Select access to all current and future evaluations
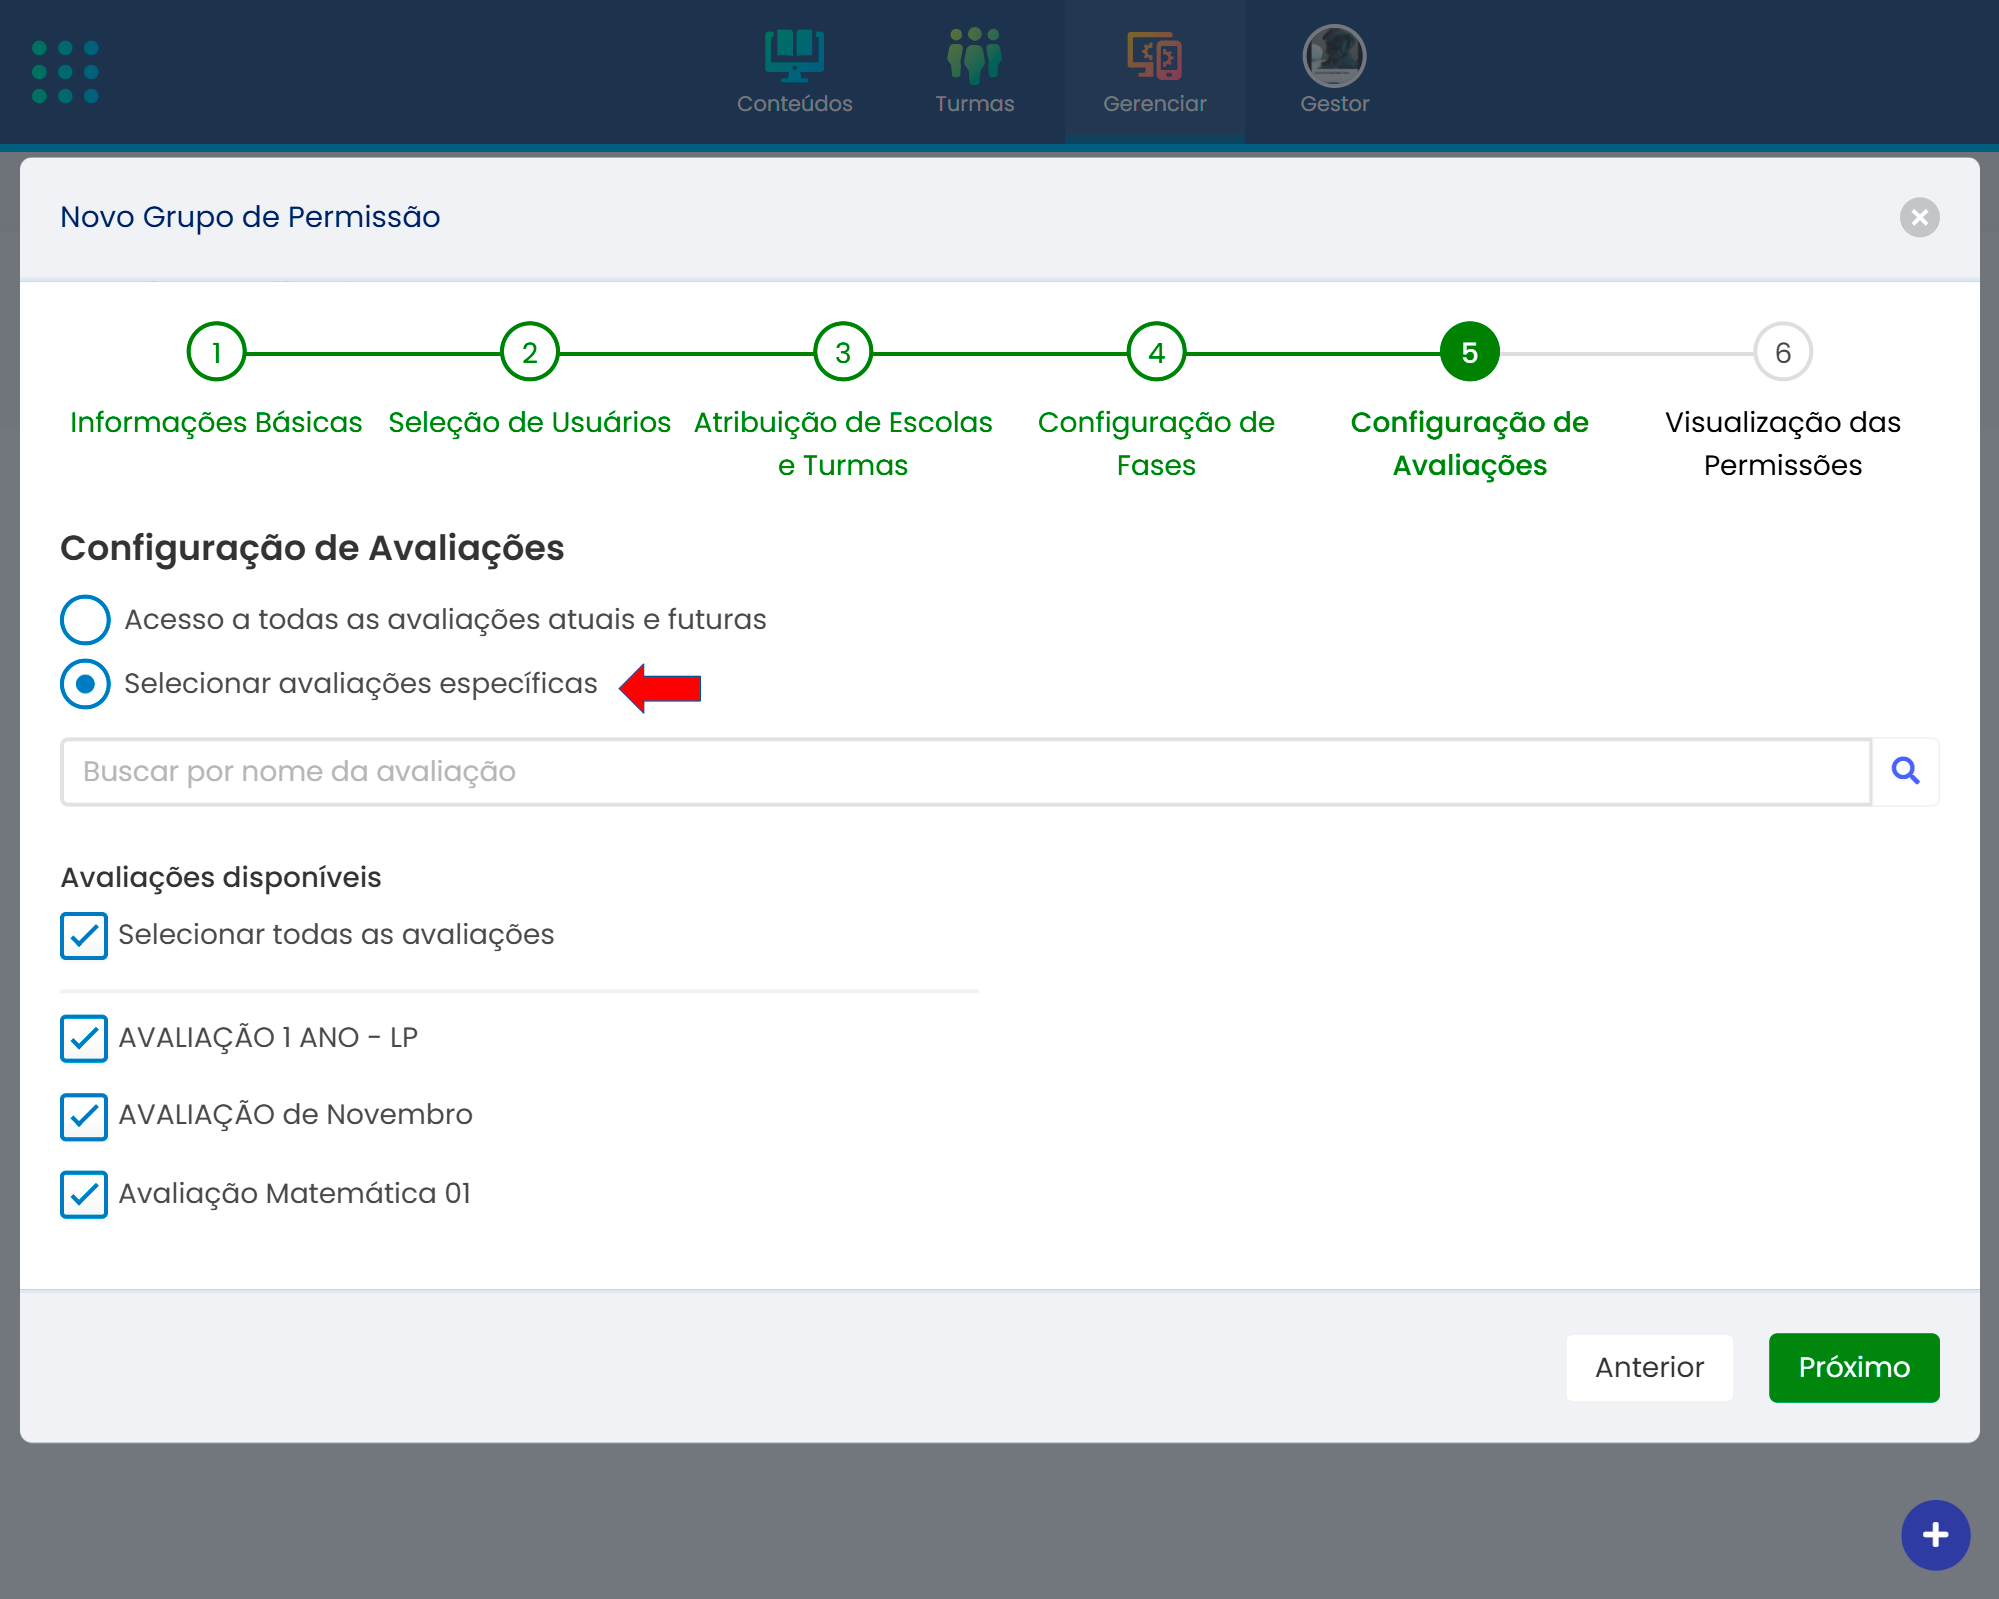The height and width of the screenshot is (1599, 1999). coord(85,620)
